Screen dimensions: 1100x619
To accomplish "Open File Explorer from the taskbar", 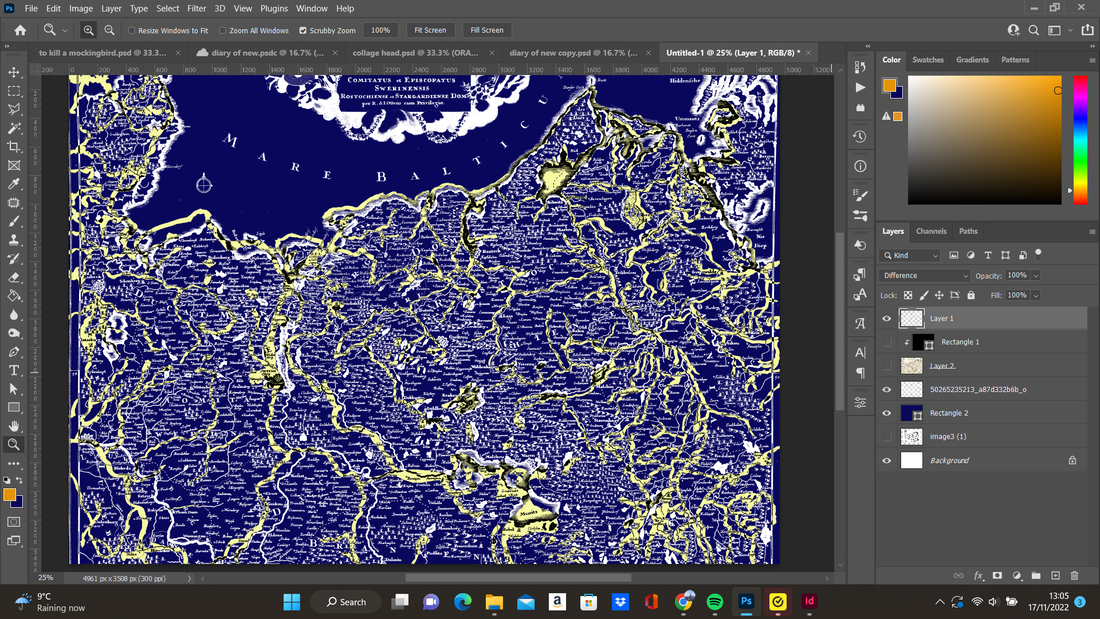I will [x=494, y=601].
